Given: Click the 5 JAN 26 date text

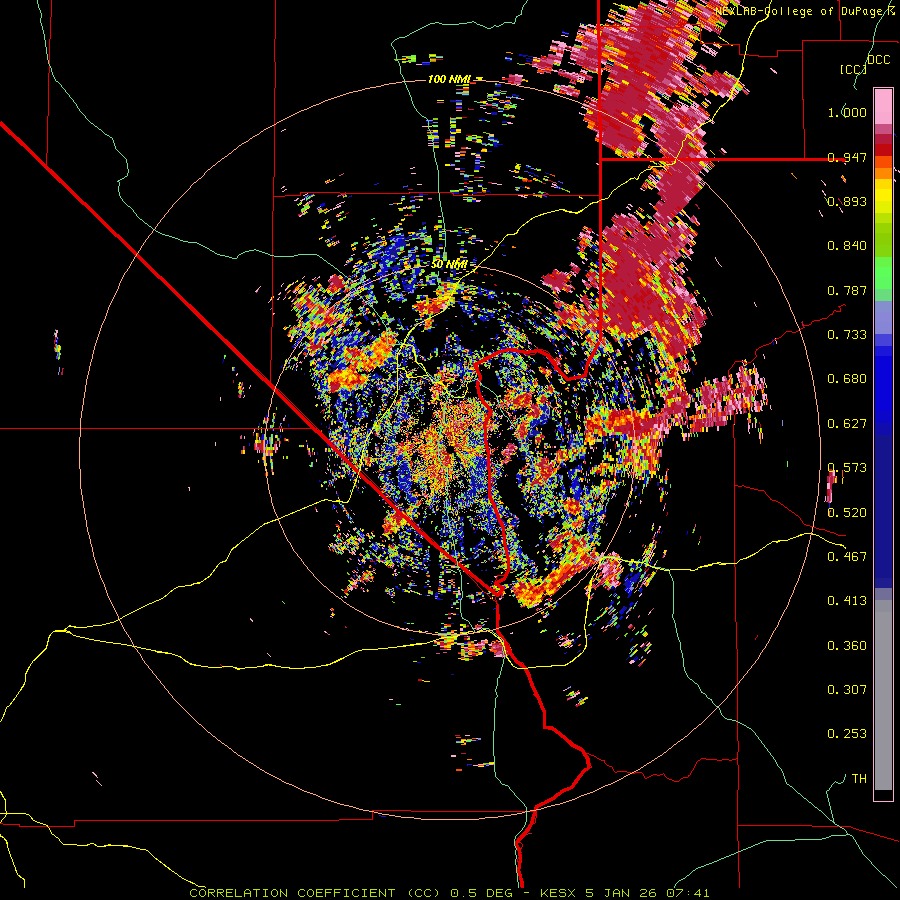Looking at the screenshot, I should (623, 893).
